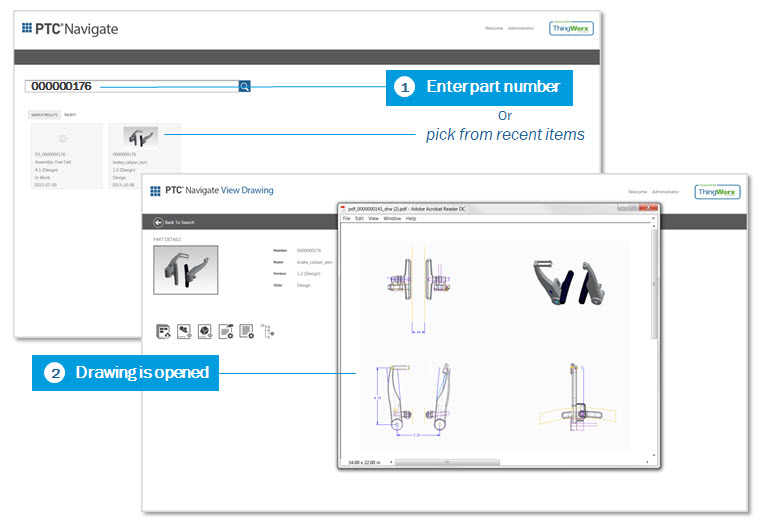Open the brake caliper part details thumbnail

click(x=185, y=270)
